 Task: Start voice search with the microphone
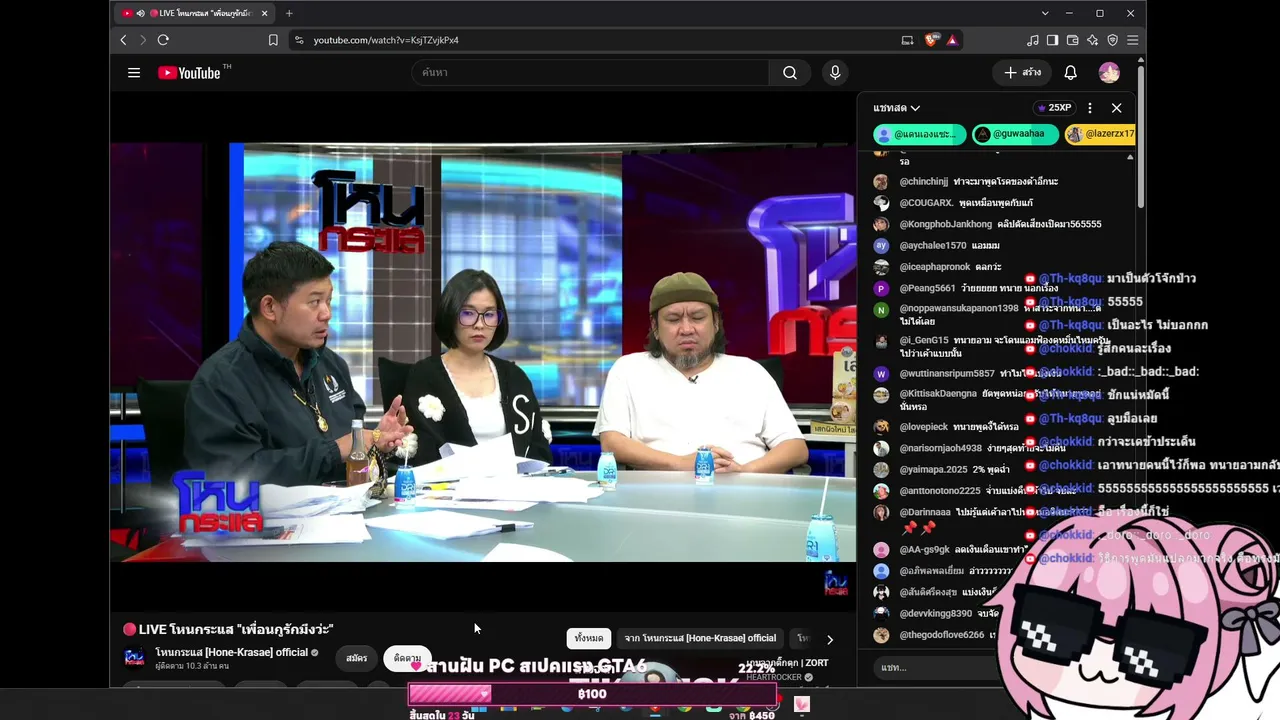(835, 72)
